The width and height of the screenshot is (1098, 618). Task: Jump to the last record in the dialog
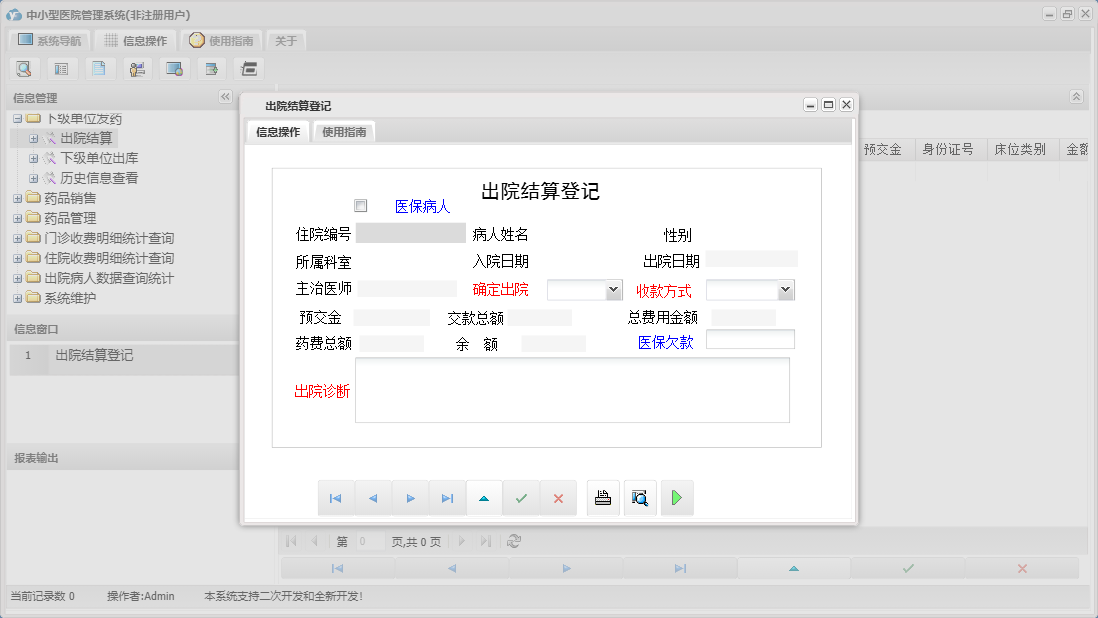[x=447, y=497]
